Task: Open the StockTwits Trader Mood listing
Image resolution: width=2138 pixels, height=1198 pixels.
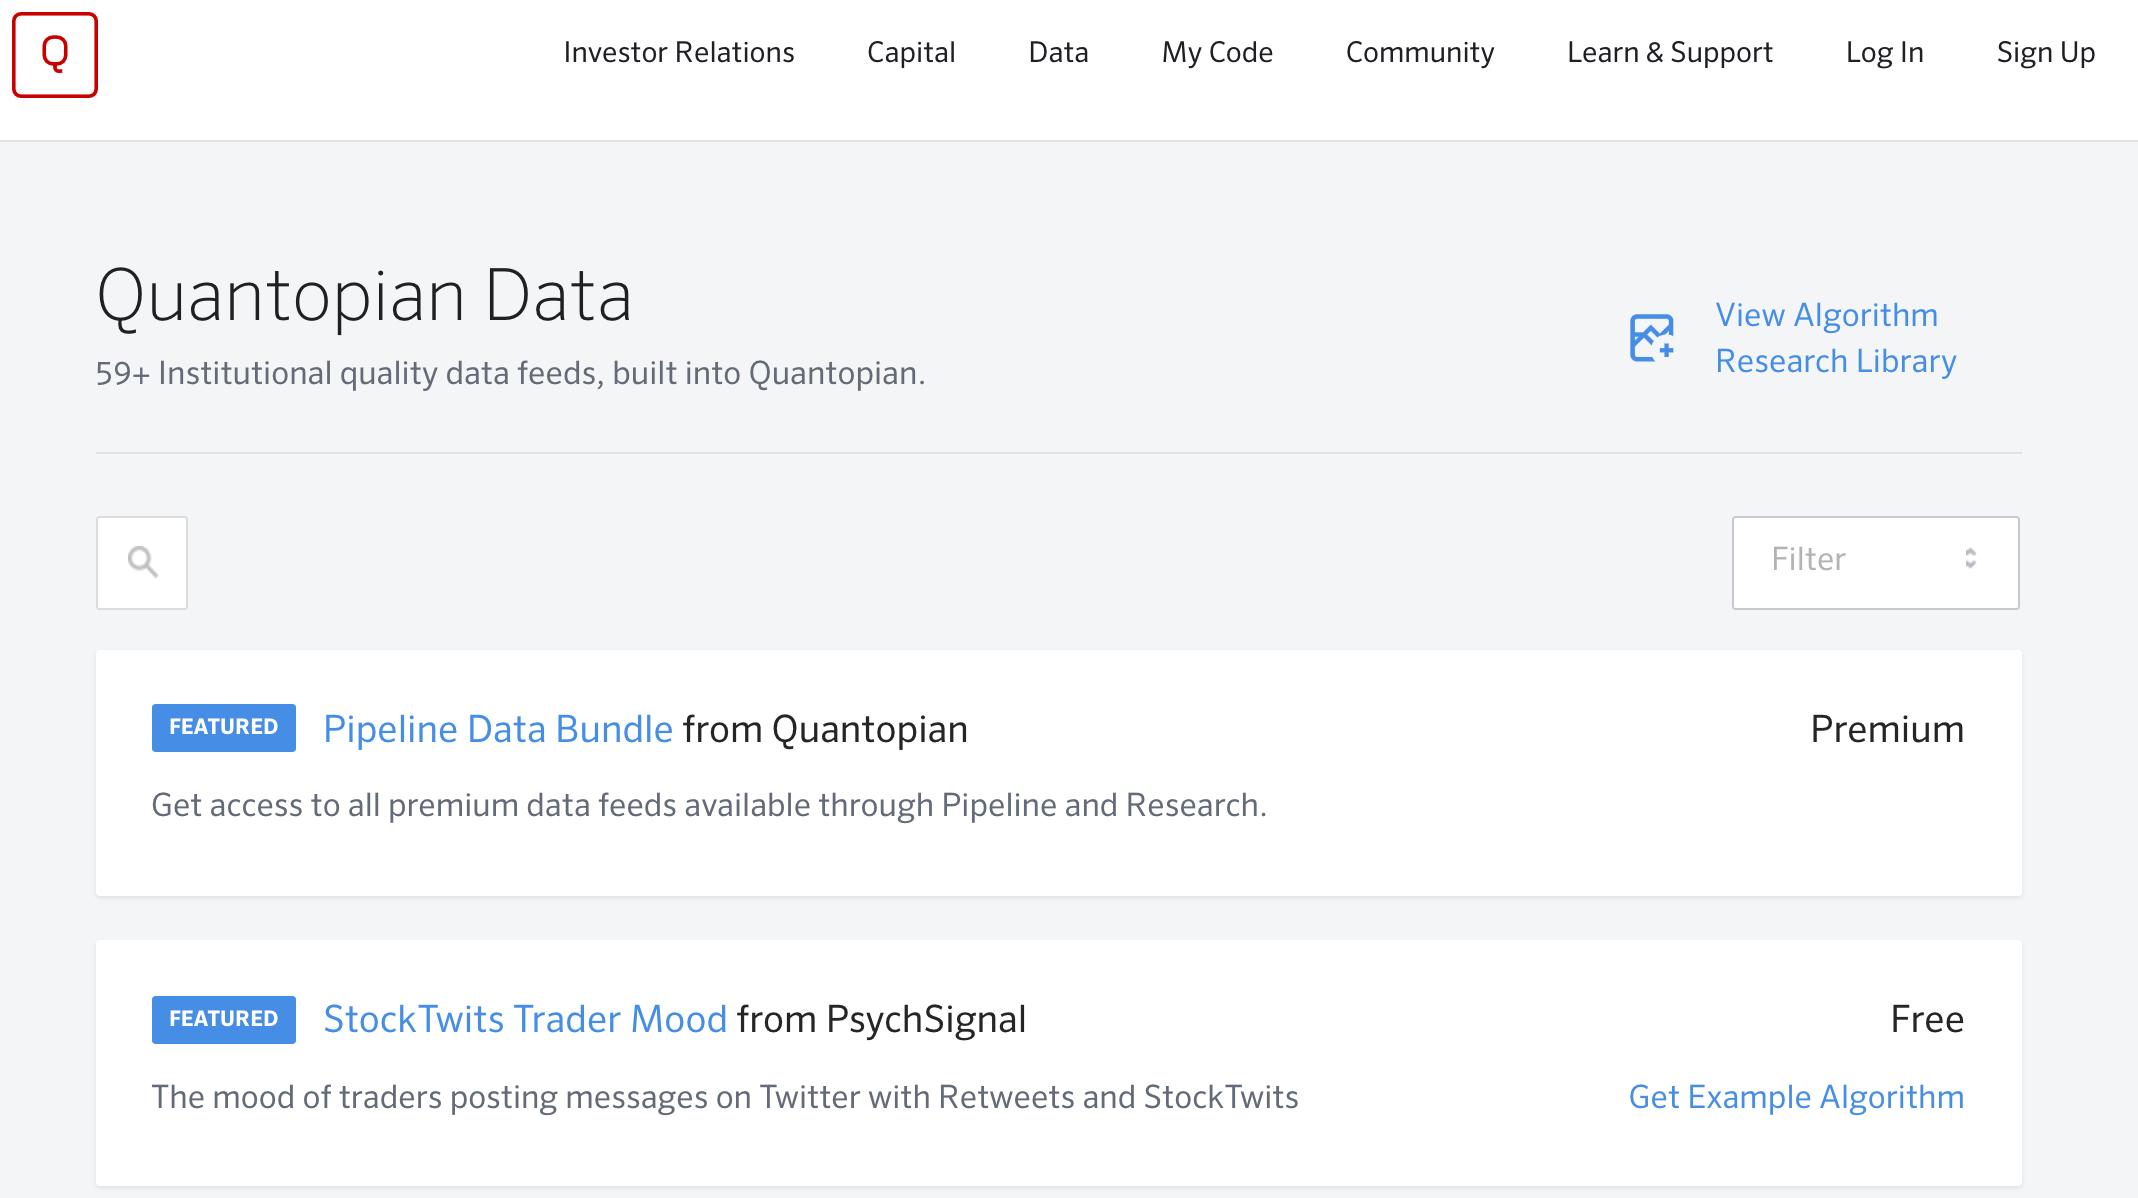Action: (525, 1019)
